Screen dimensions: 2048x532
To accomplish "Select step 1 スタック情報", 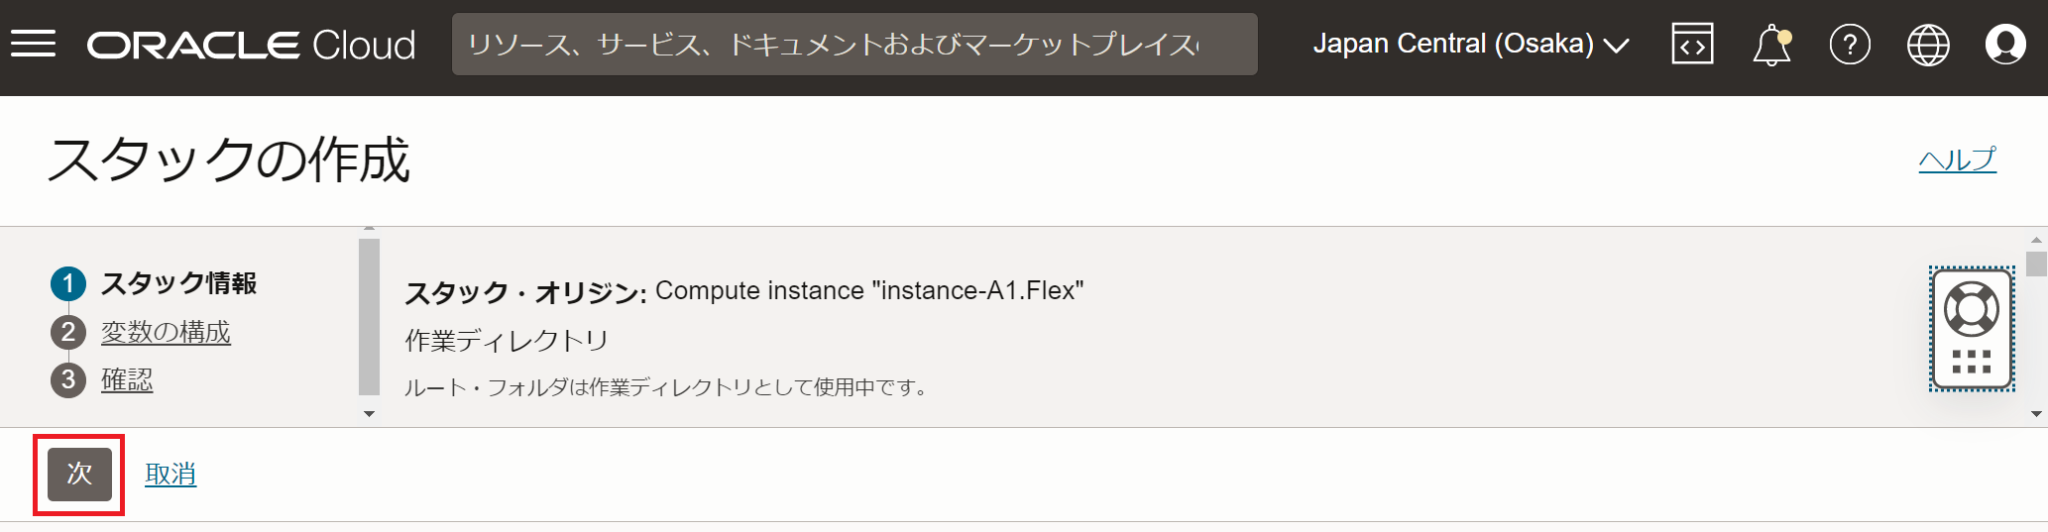I will pos(178,284).
